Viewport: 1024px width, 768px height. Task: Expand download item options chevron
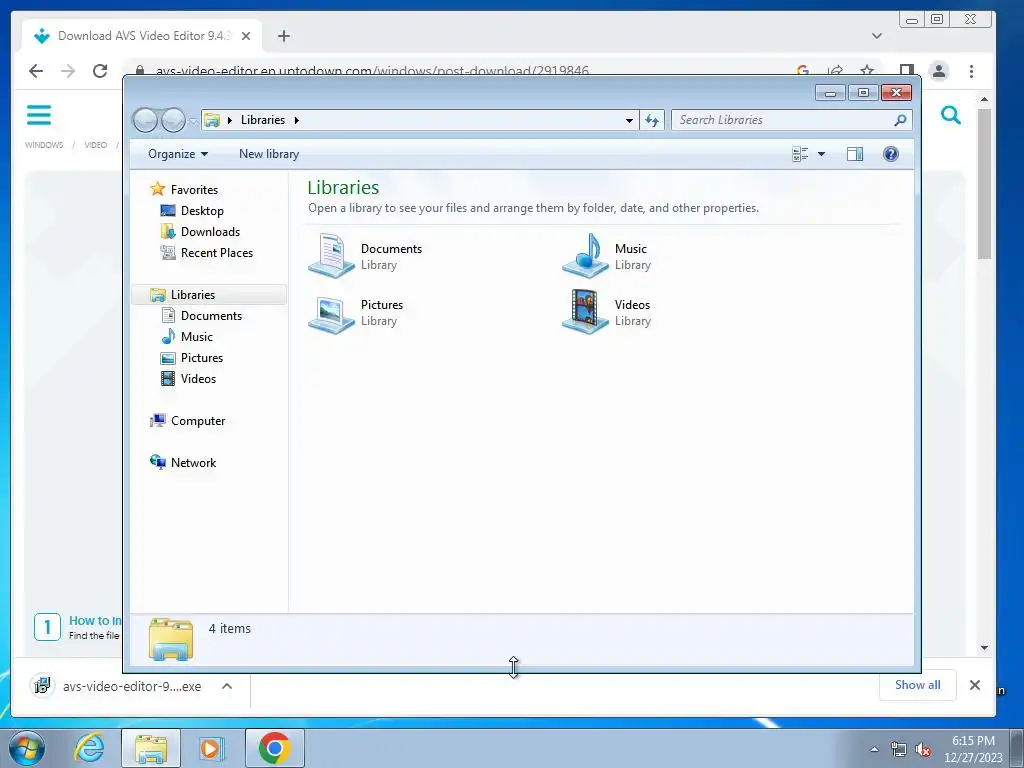pos(227,686)
